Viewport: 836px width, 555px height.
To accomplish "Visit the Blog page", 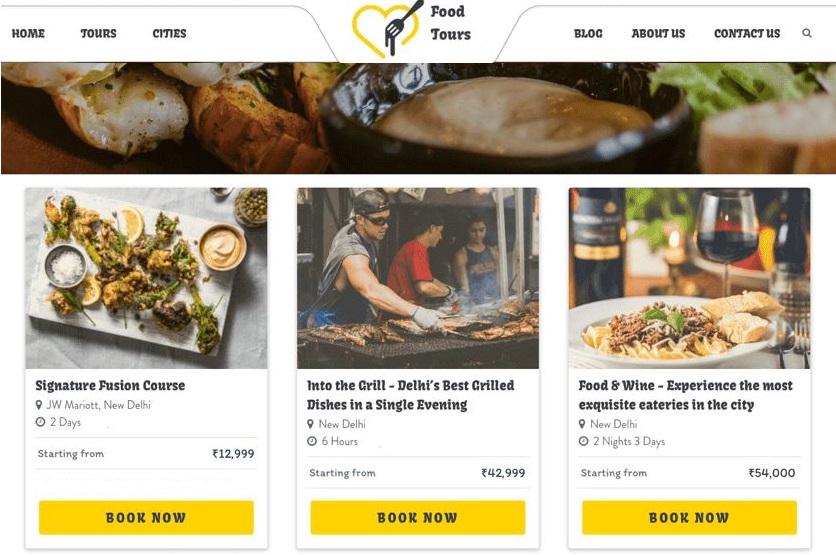I will tap(588, 33).
